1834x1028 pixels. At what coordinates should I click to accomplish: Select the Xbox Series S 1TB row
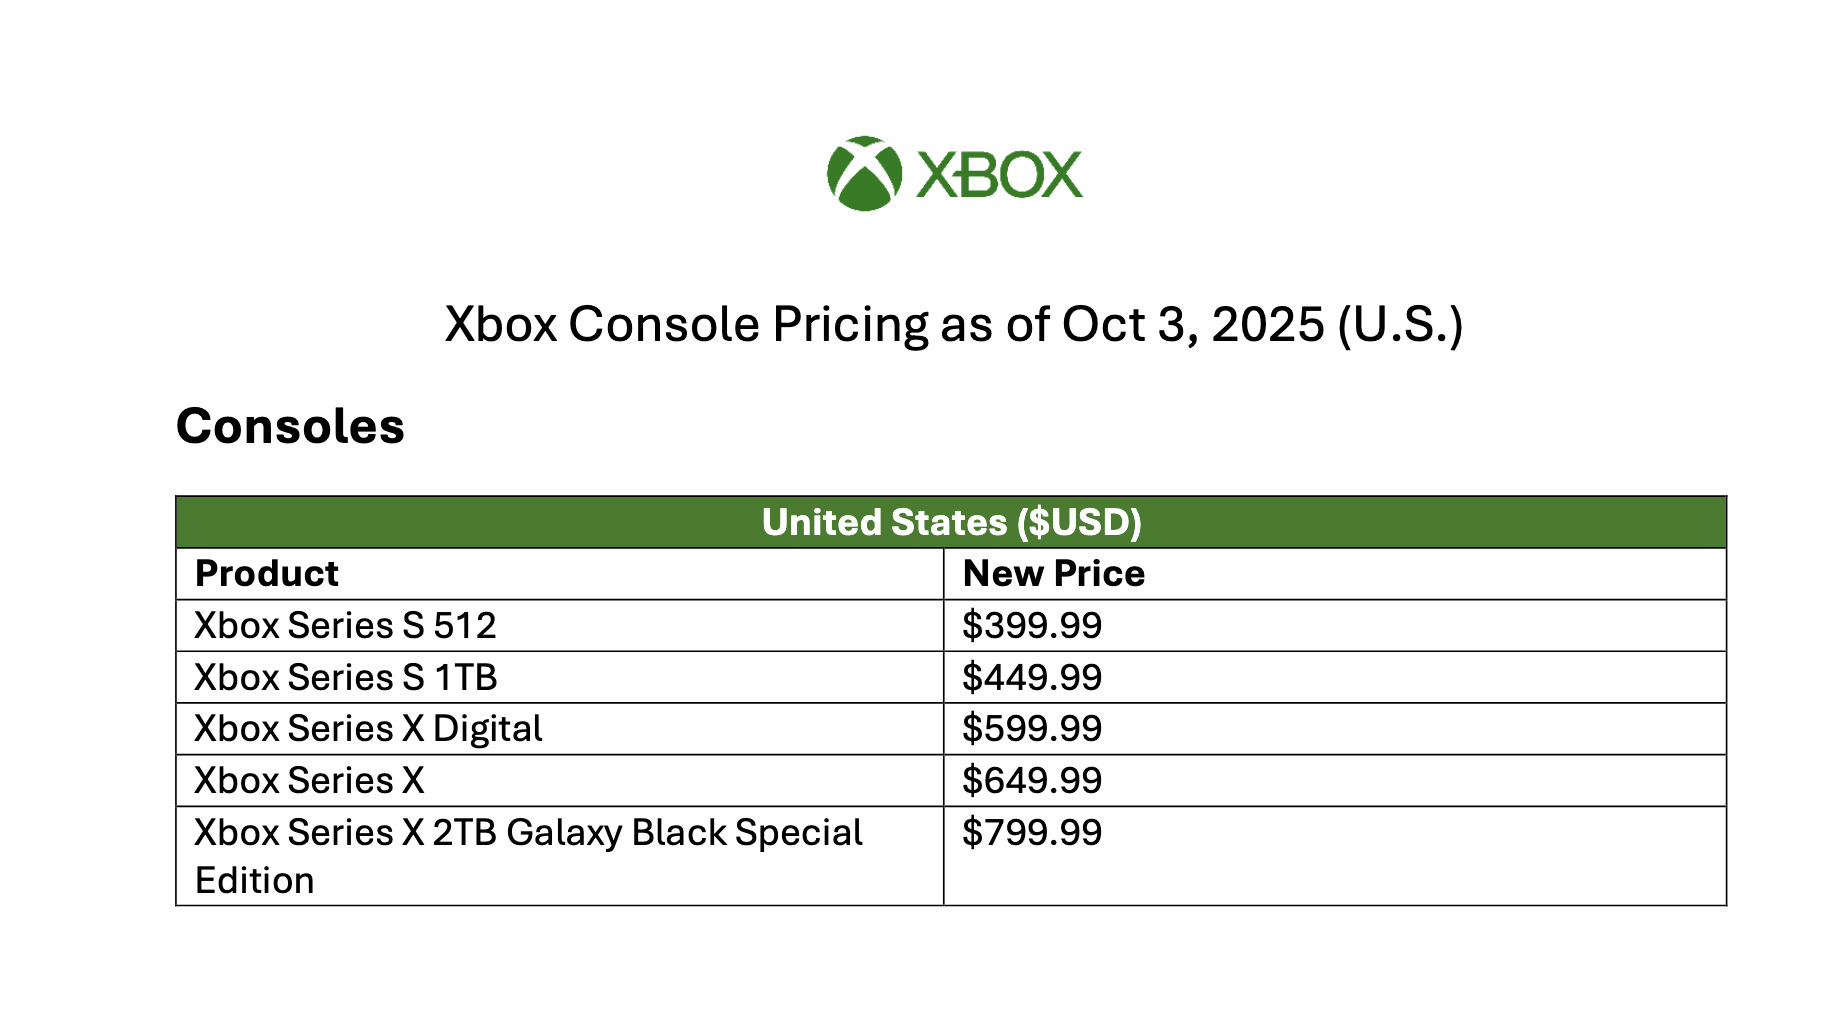(x=951, y=677)
